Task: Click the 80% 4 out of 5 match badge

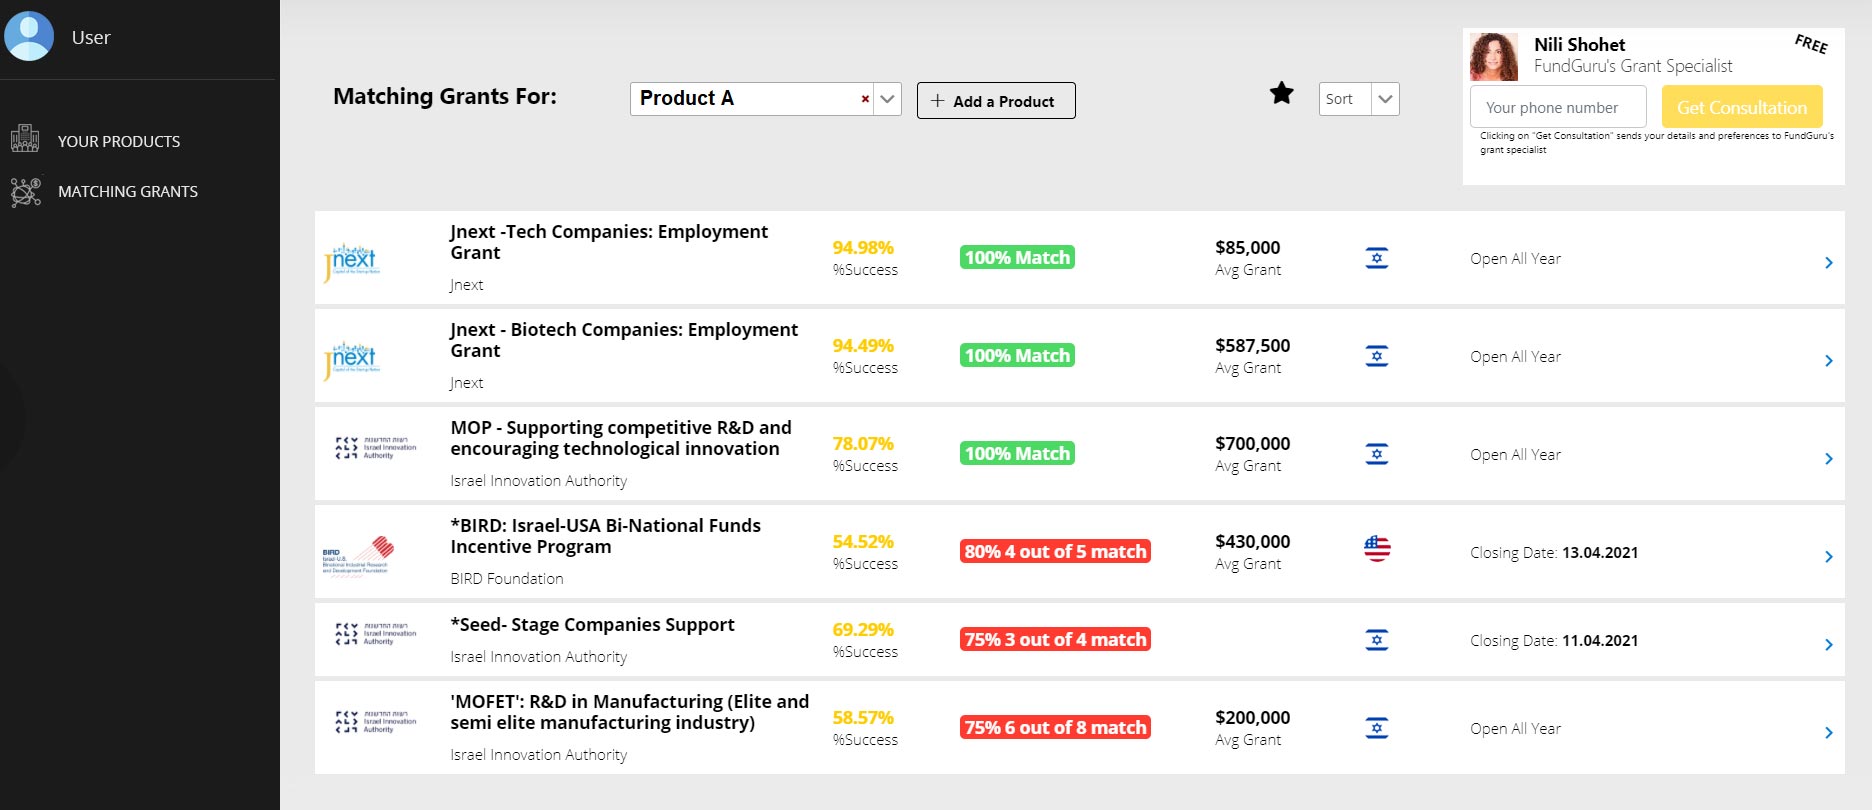Action: 1055,552
